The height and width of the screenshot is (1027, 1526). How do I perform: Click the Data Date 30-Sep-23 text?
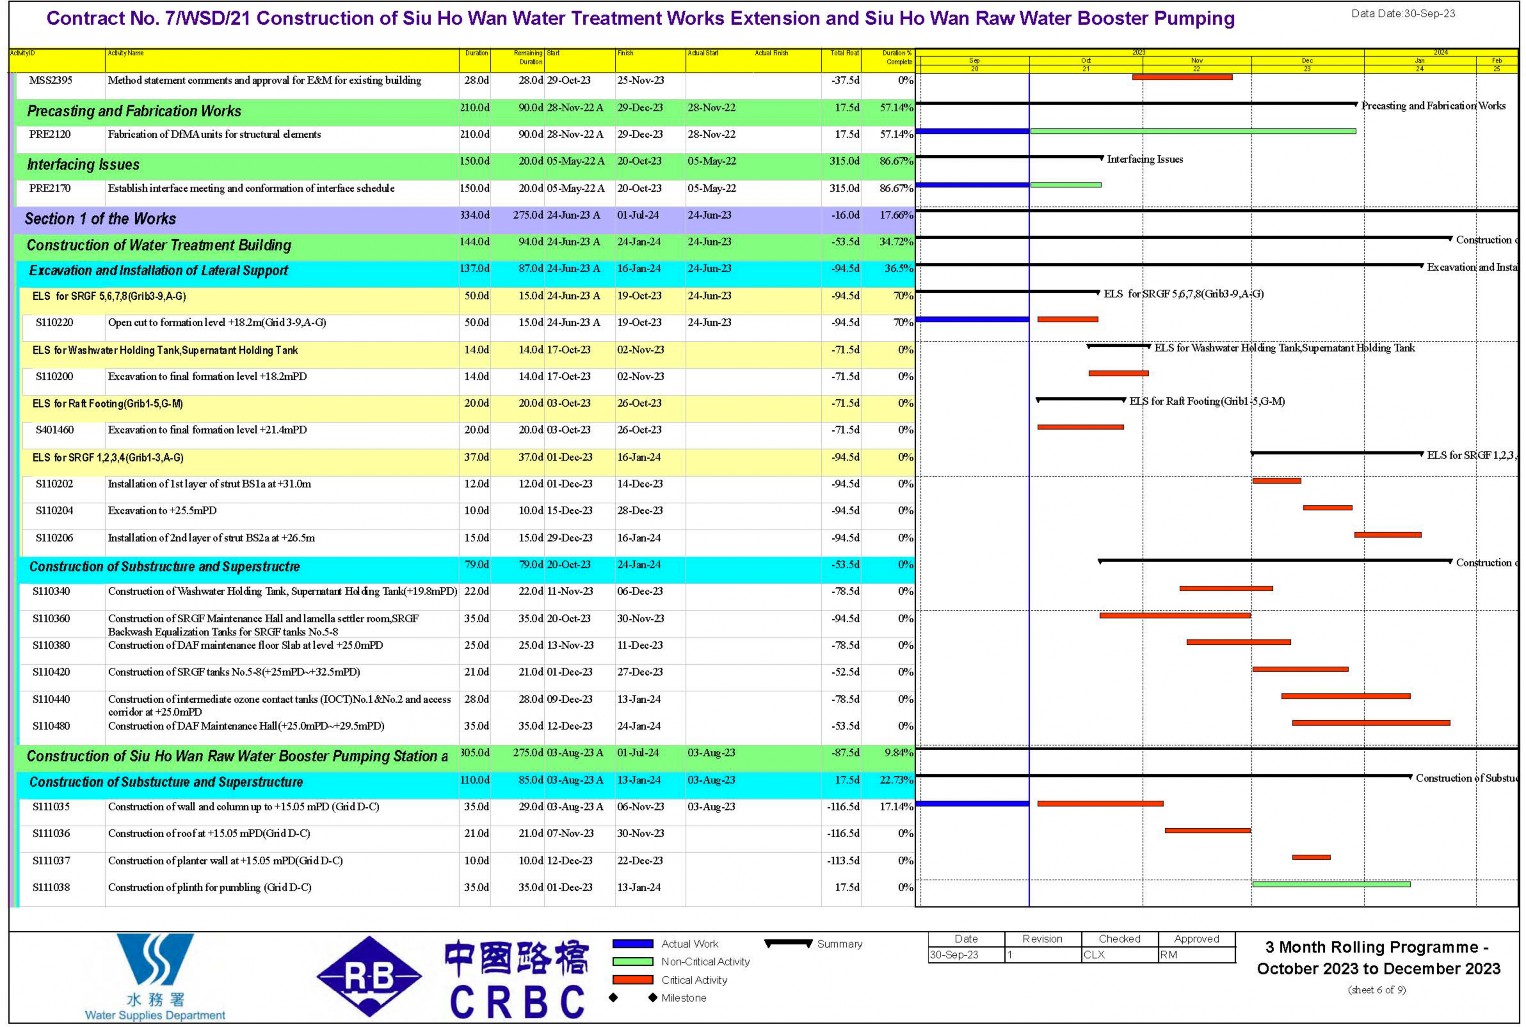coord(1403,14)
